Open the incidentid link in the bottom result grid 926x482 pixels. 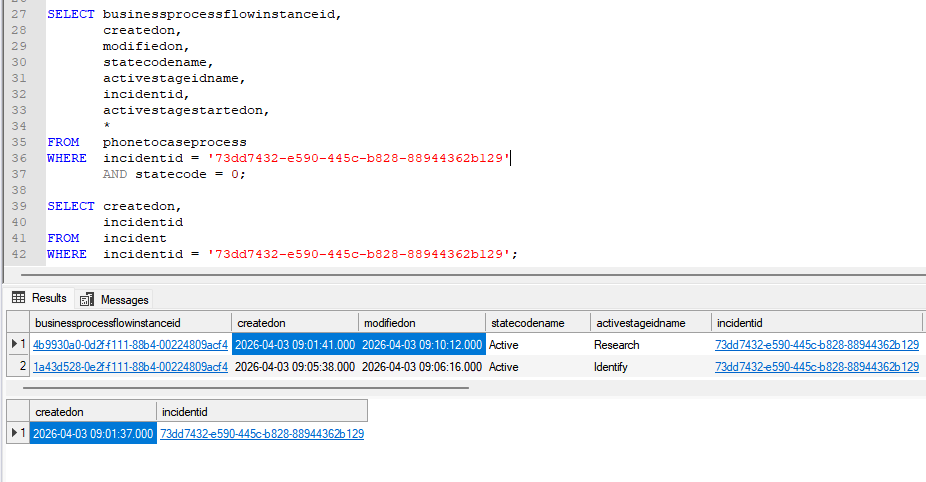(261, 434)
